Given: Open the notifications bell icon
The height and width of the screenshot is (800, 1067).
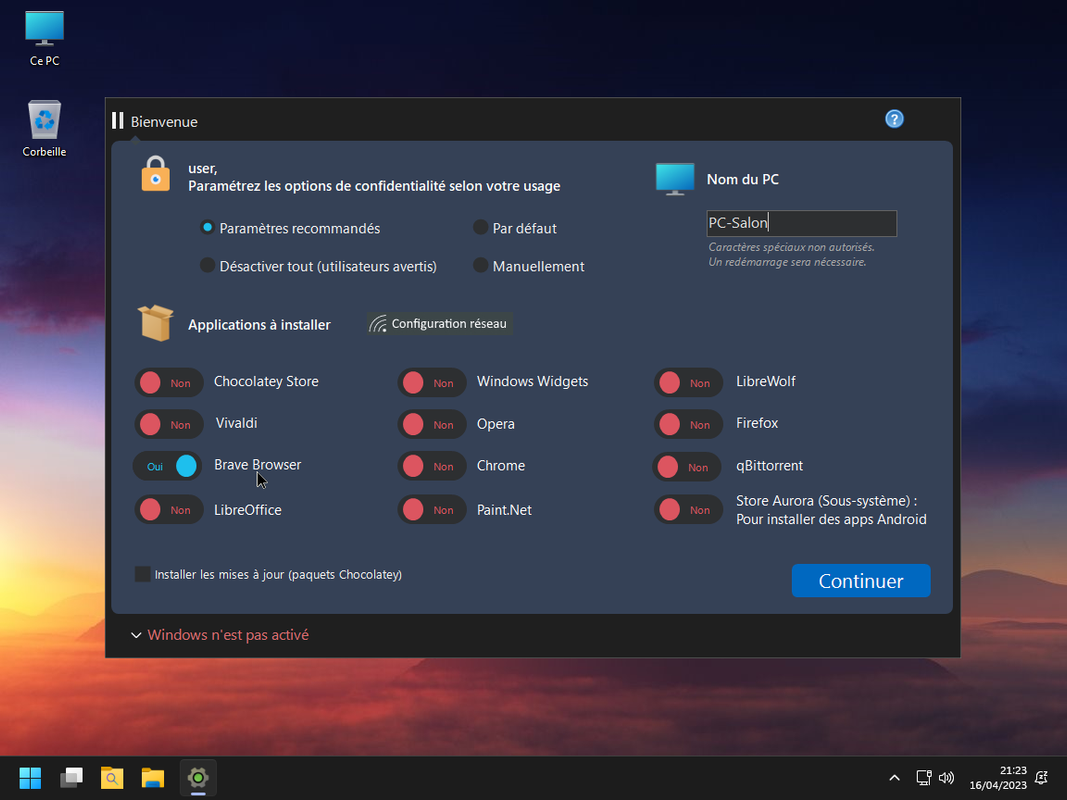Looking at the screenshot, I should [x=1041, y=778].
